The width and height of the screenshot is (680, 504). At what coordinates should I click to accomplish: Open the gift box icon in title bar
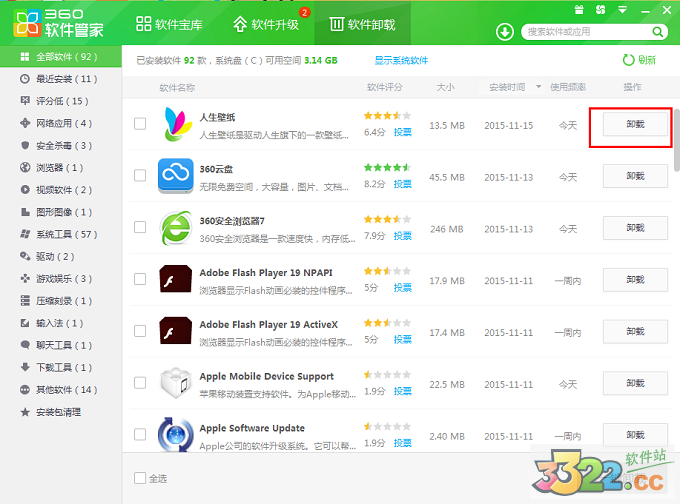579,10
